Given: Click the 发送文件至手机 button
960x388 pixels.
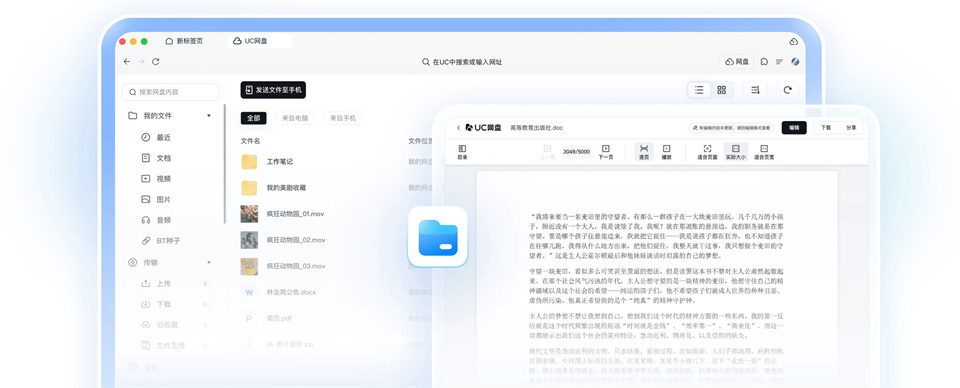Looking at the screenshot, I should (x=273, y=90).
